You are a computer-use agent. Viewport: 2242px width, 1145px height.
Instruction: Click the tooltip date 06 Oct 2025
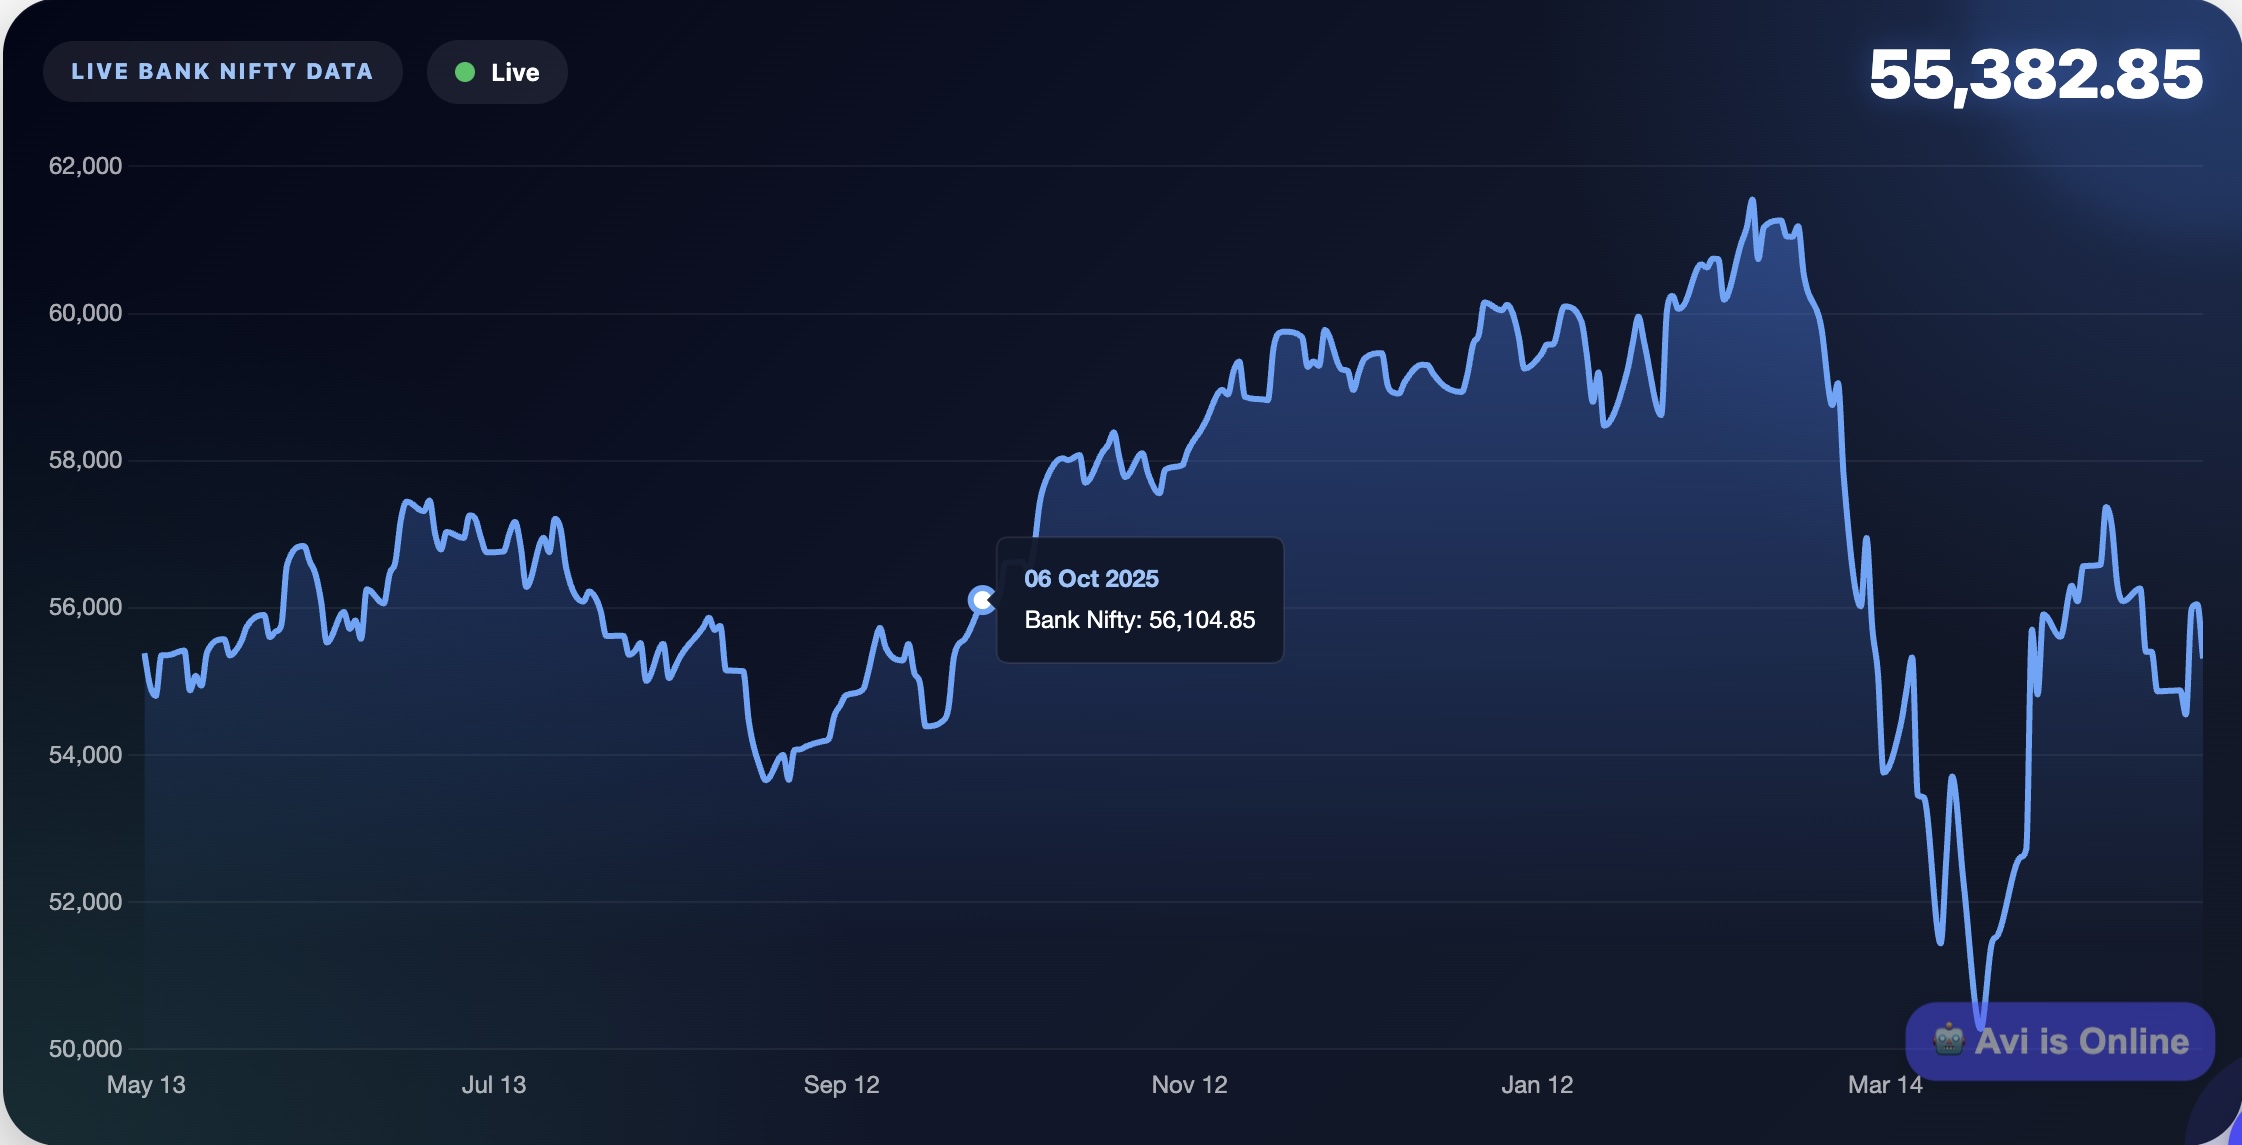[x=1091, y=579]
